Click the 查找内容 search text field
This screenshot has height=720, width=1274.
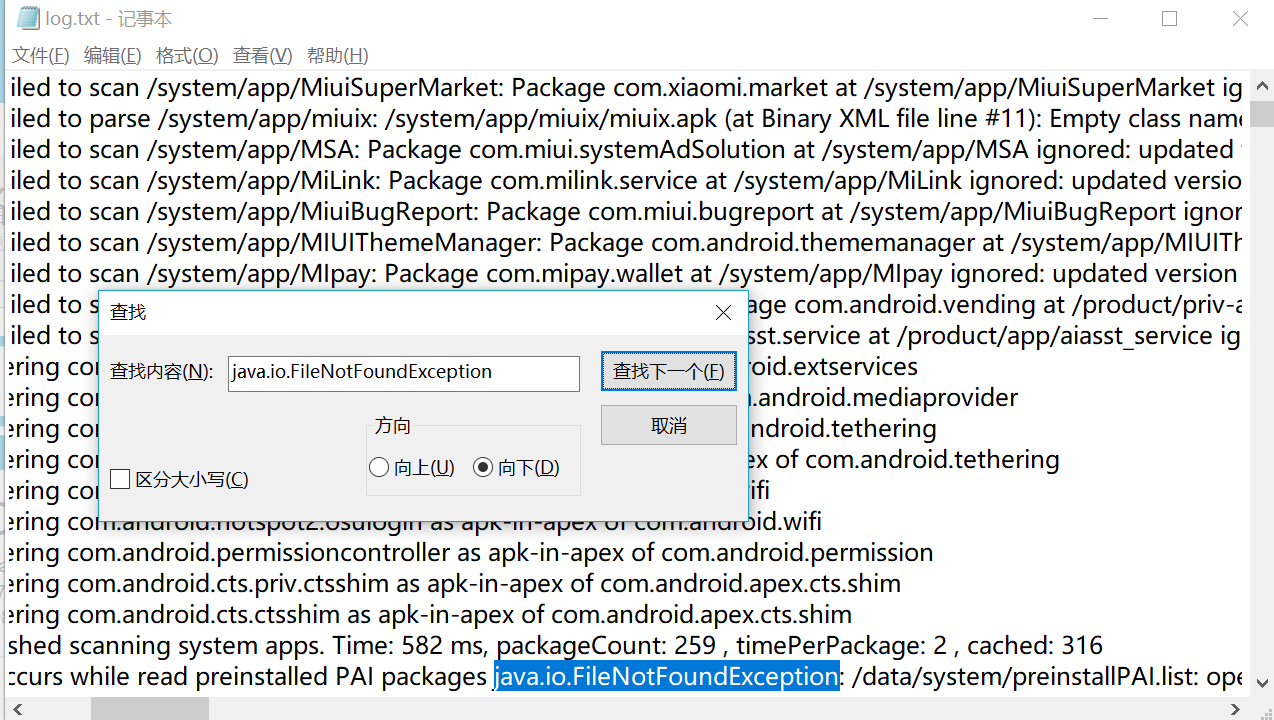pyautogui.click(x=403, y=373)
